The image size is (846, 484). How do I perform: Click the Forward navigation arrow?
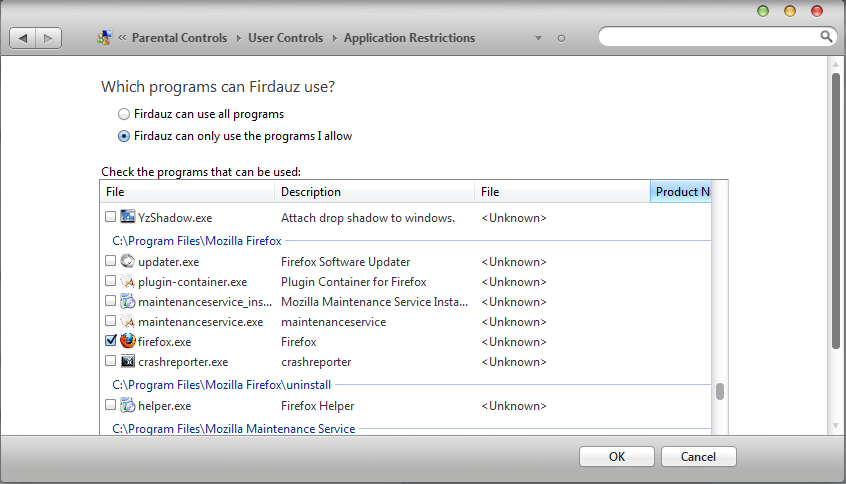[49, 38]
